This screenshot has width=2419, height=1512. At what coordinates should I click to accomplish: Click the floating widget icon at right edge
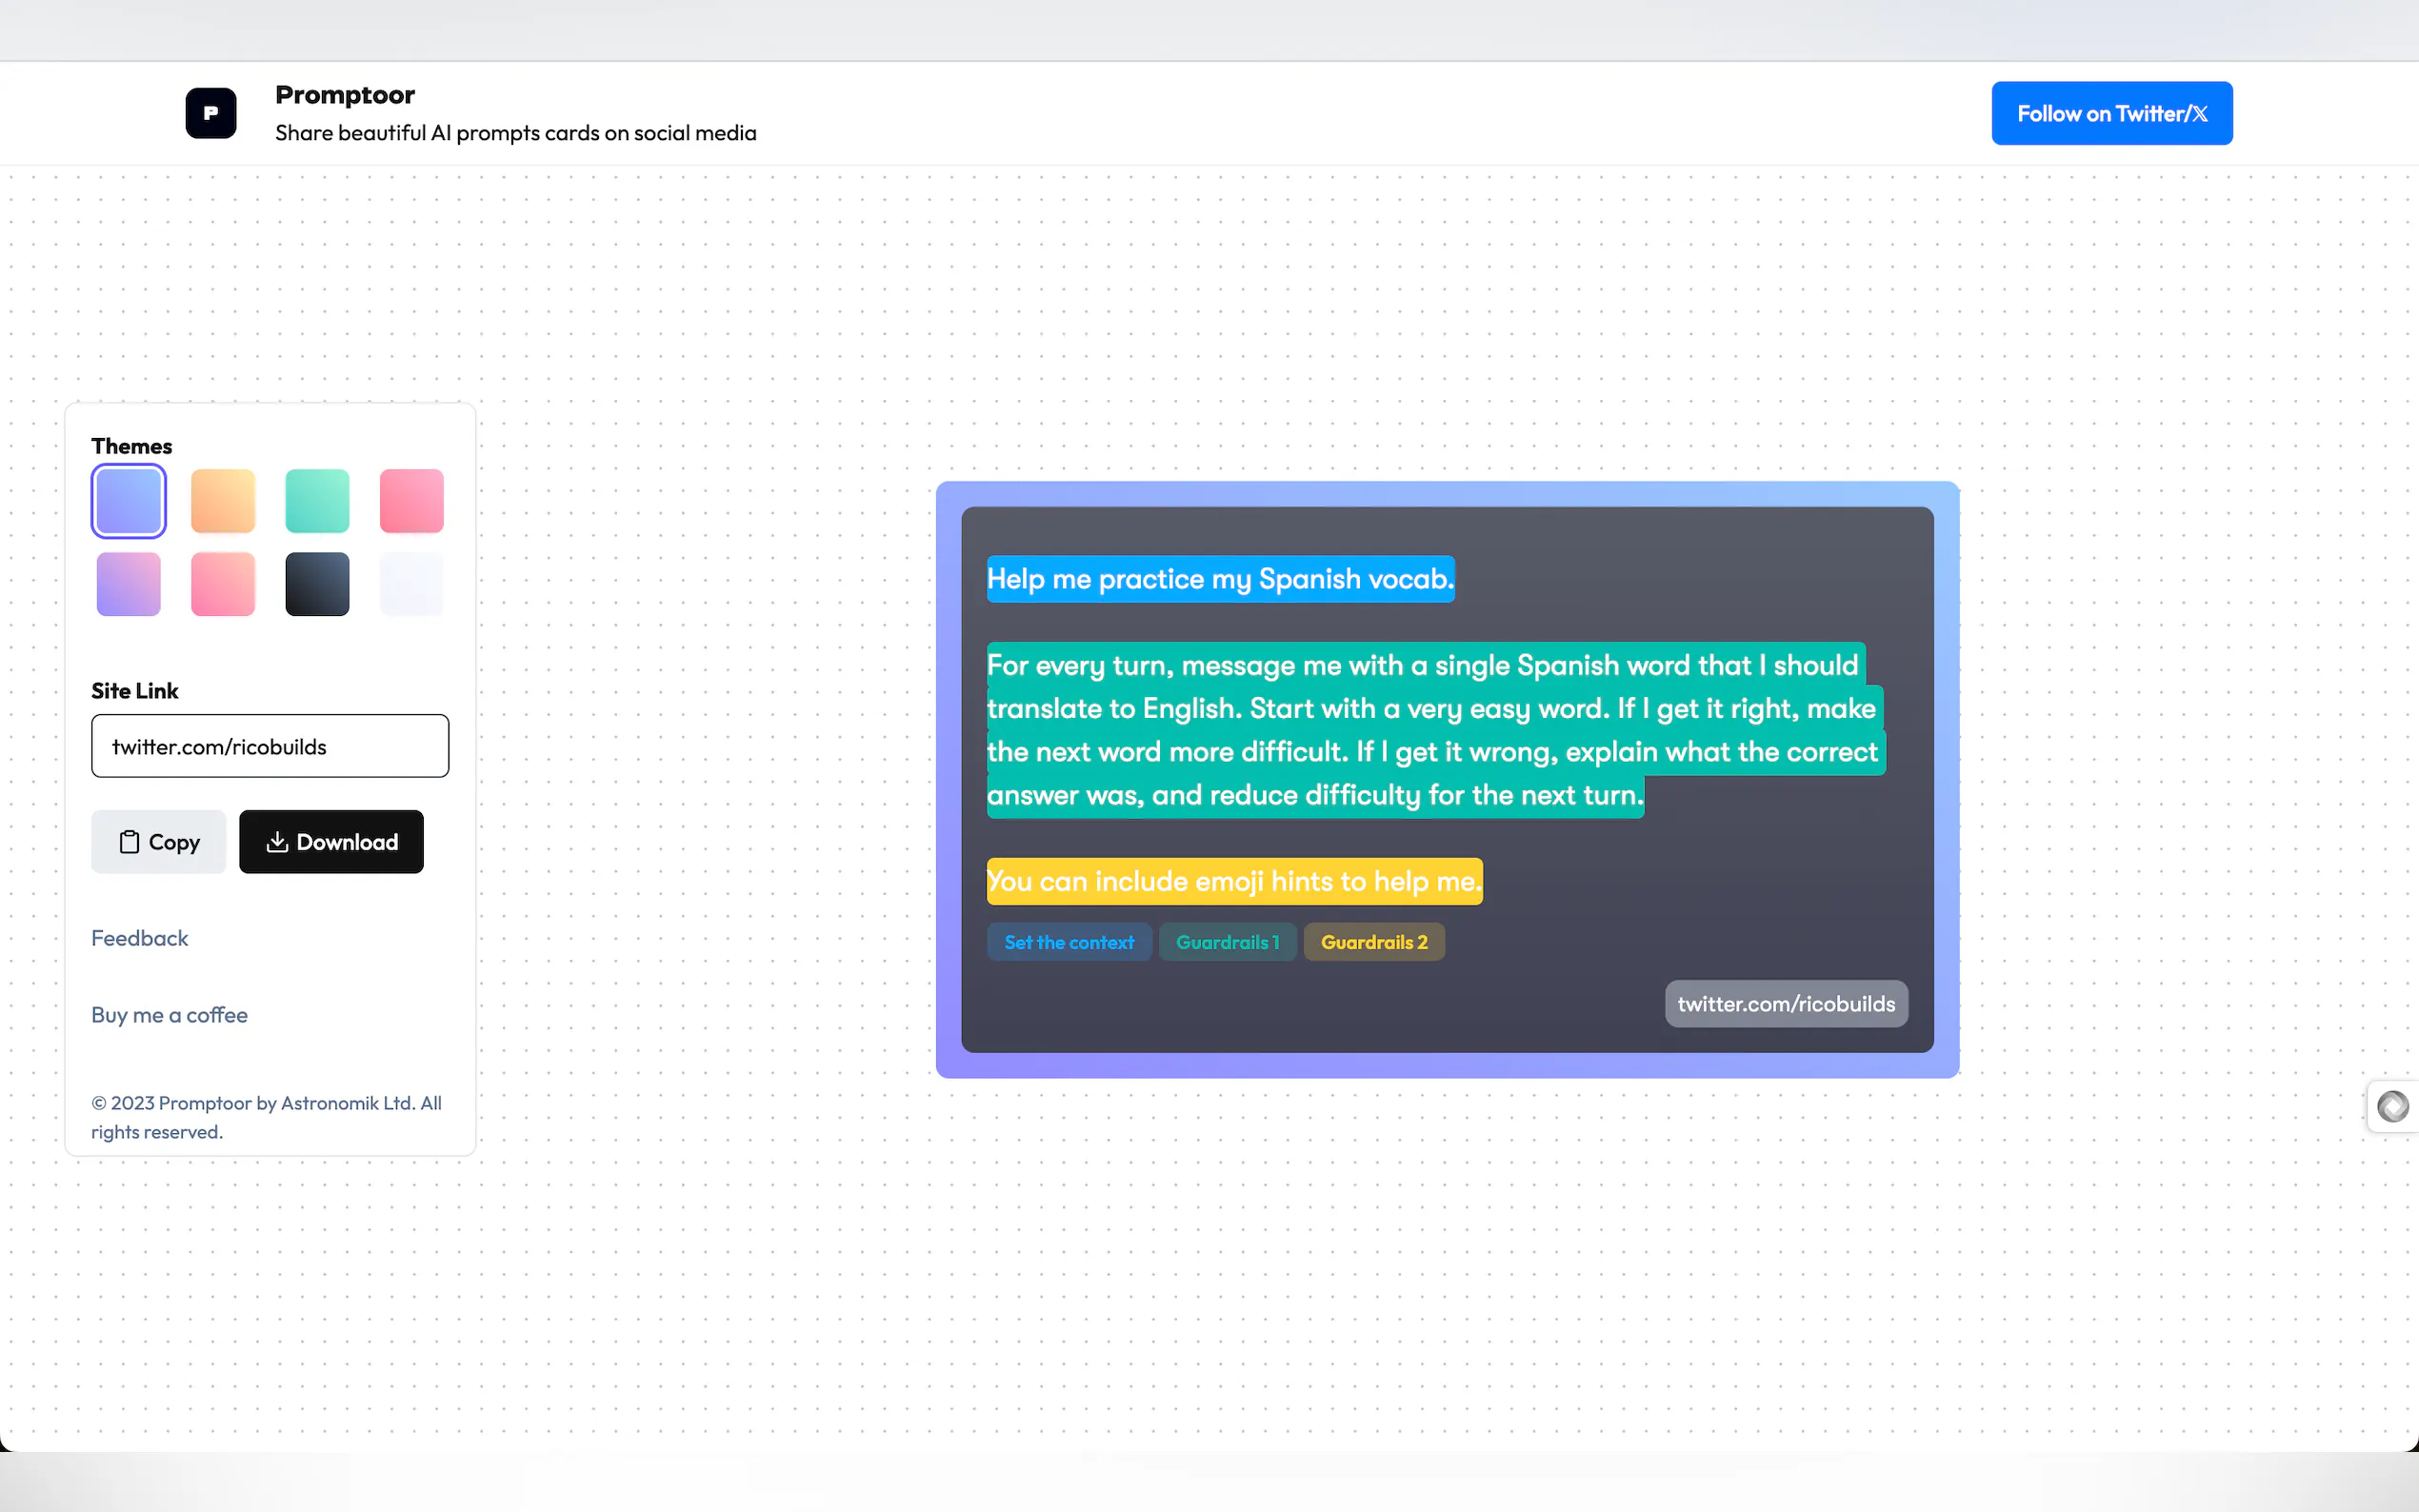[2392, 1106]
